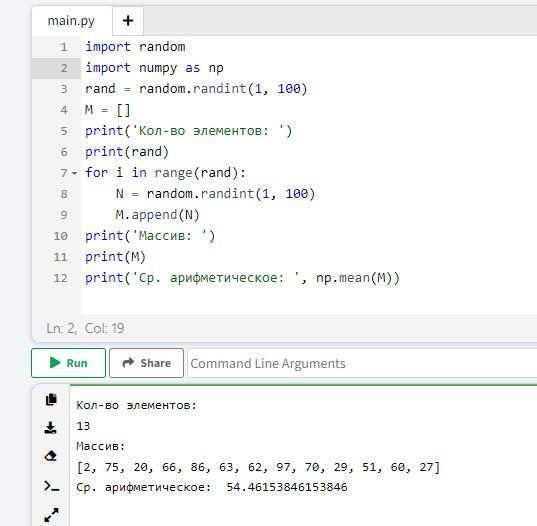Run the program
The width and height of the screenshot is (537, 526).
coord(68,363)
